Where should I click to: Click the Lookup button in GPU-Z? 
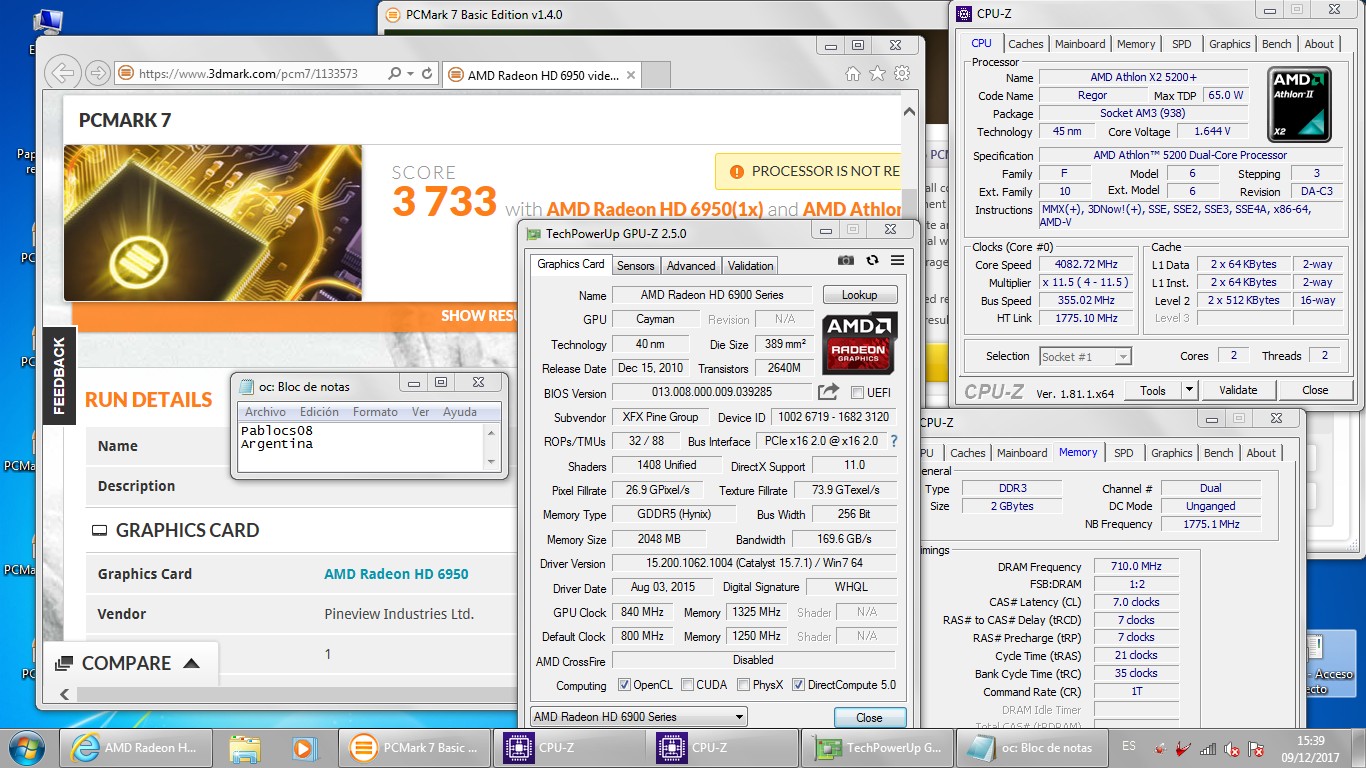860,295
